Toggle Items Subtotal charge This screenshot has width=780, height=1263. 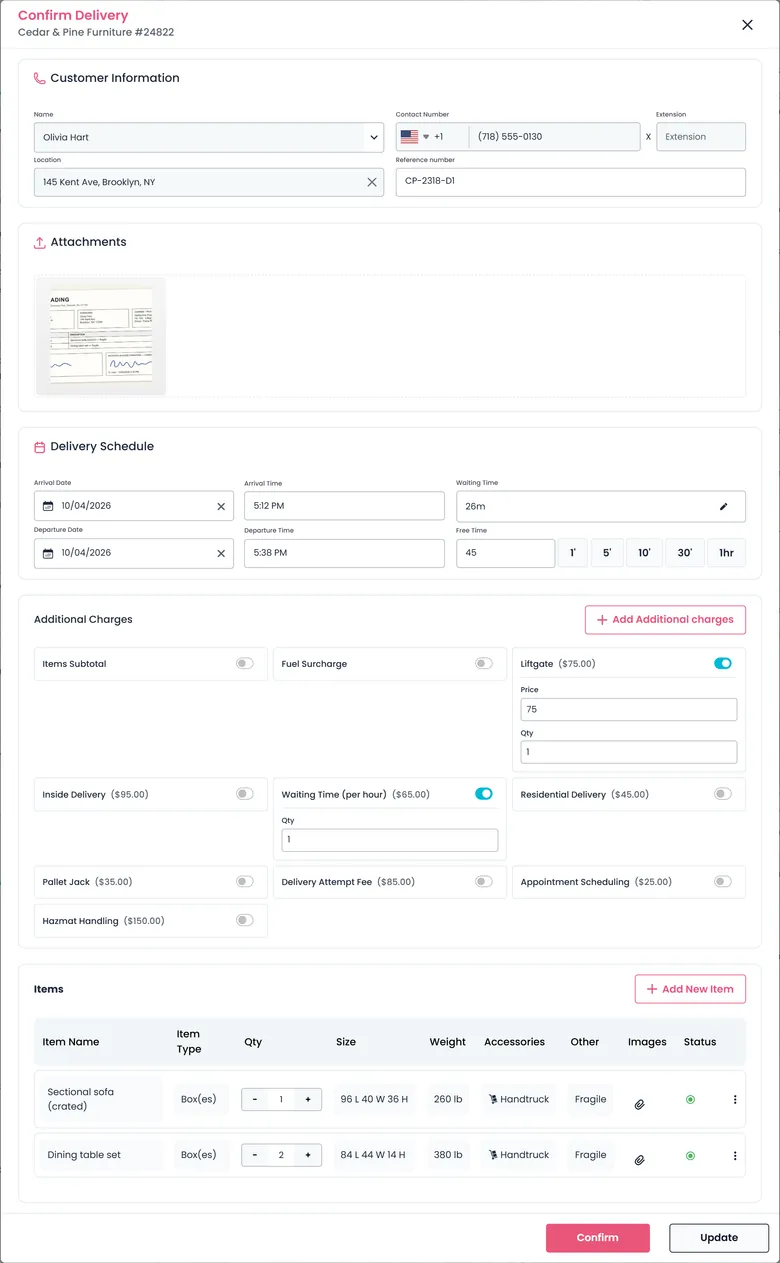pos(245,664)
